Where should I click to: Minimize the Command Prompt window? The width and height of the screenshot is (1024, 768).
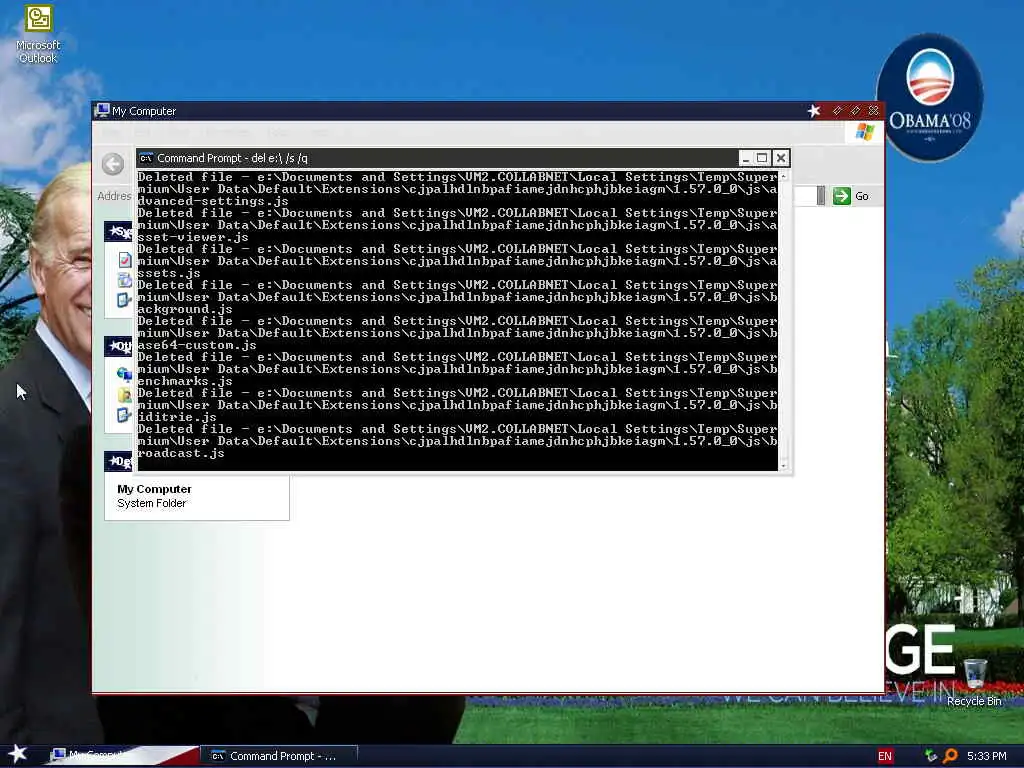pos(746,158)
